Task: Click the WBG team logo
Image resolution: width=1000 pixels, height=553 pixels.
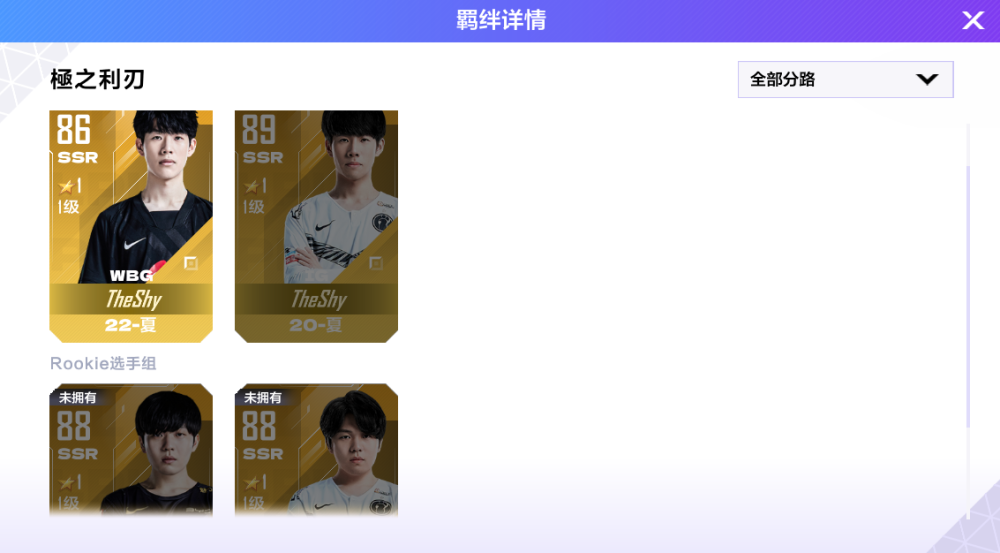Action: [x=133, y=275]
